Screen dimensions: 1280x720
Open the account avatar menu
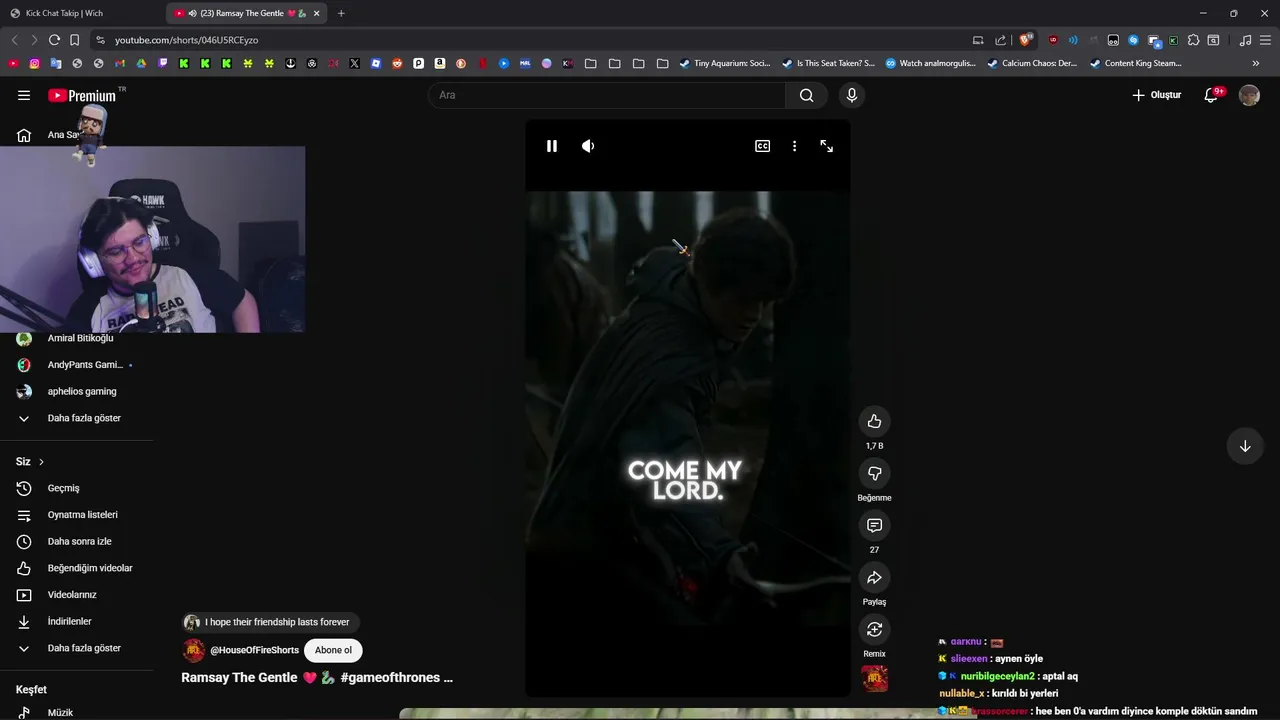pyautogui.click(x=1249, y=95)
